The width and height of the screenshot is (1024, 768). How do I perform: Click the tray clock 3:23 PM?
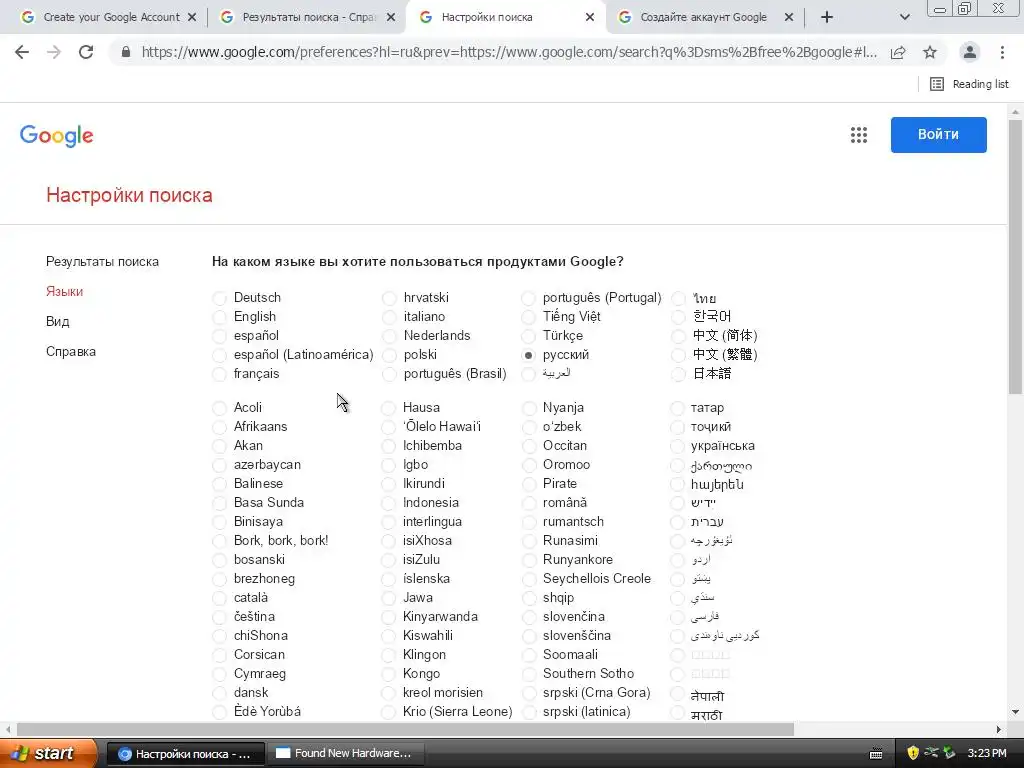tap(987, 753)
